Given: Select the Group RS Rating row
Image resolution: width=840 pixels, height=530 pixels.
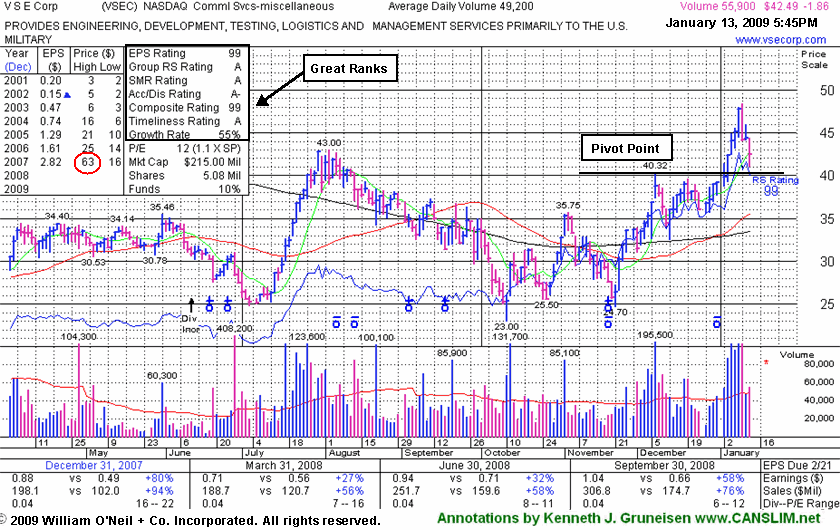Looking at the screenshot, I should click(185, 67).
